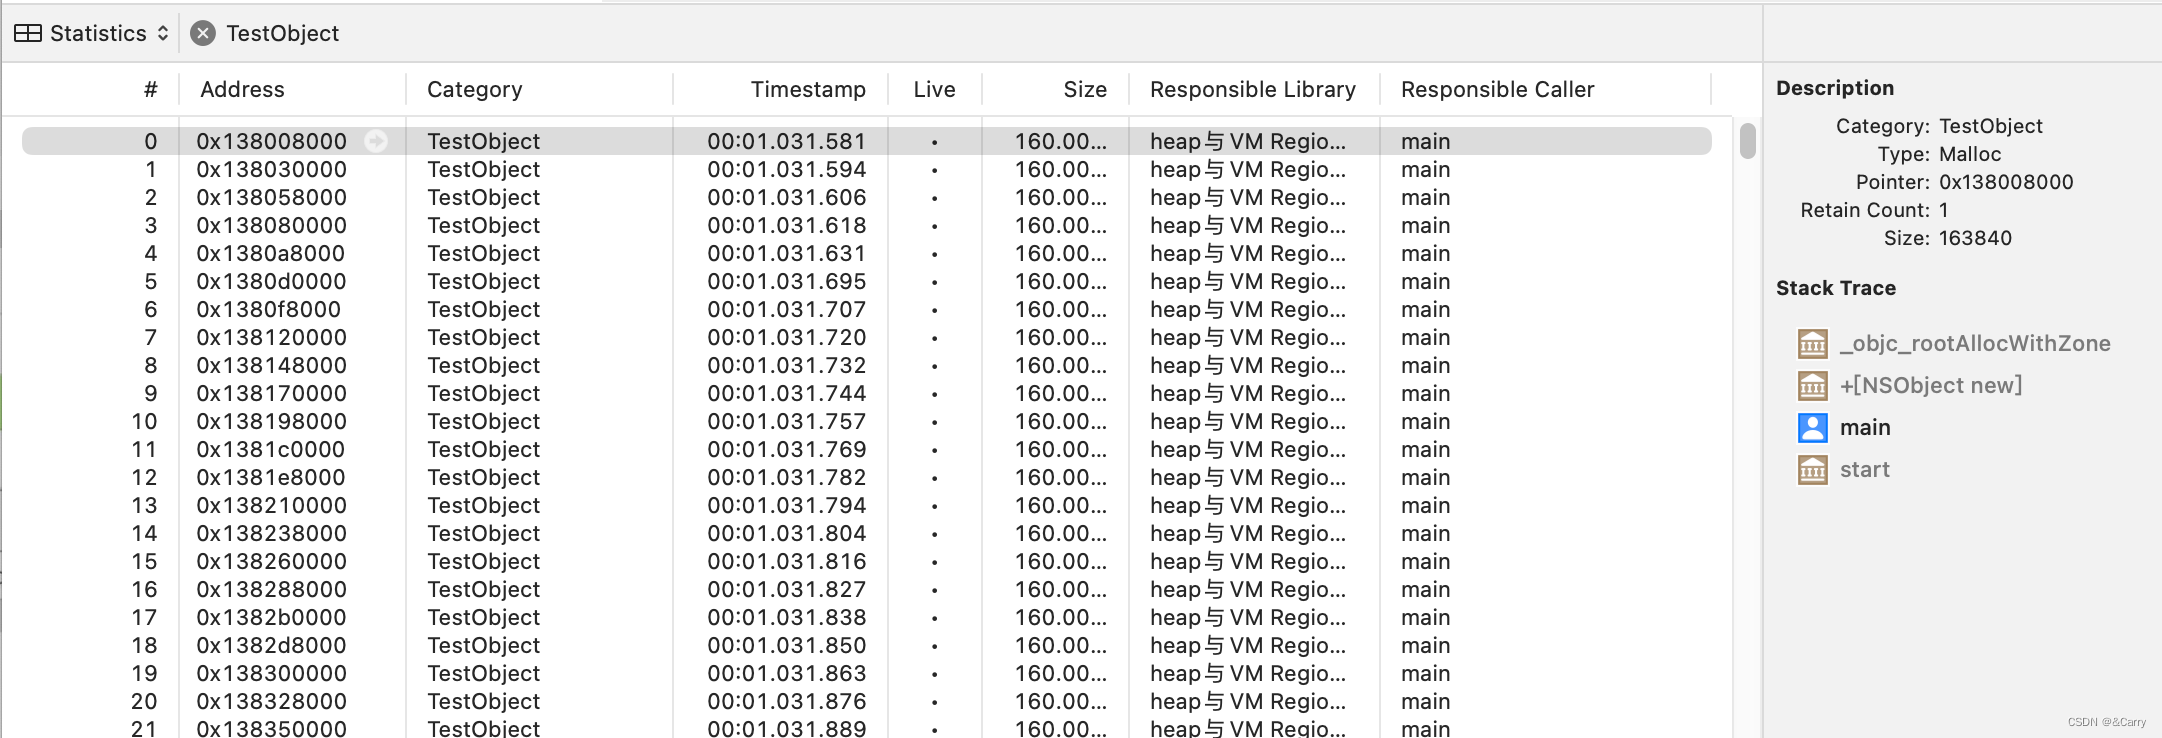Select the TestObject breadcrumb label
Screen dimensions: 2162x738
click(x=282, y=33)
